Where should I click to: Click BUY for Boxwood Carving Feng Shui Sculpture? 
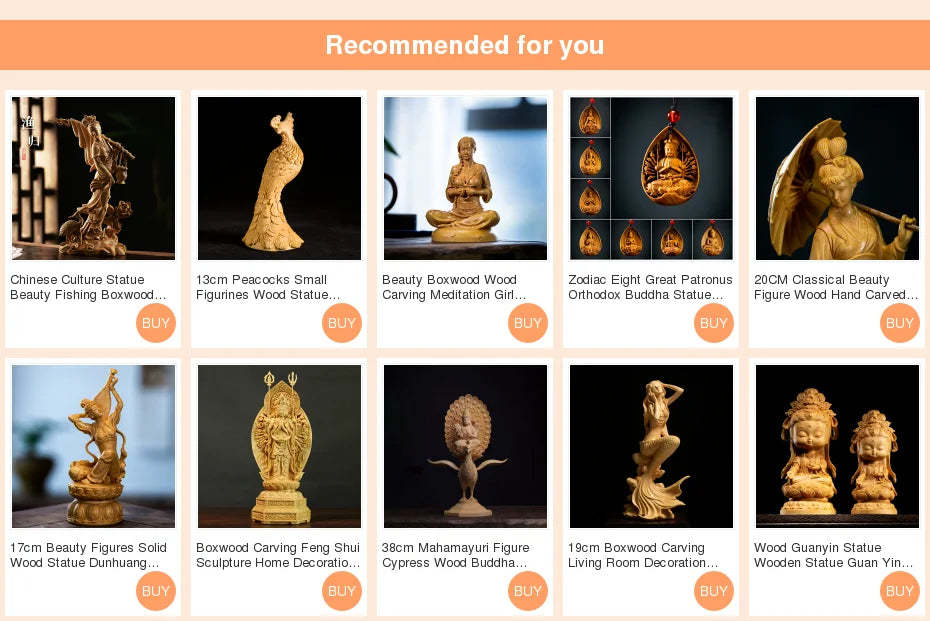[x=342, y=591]
